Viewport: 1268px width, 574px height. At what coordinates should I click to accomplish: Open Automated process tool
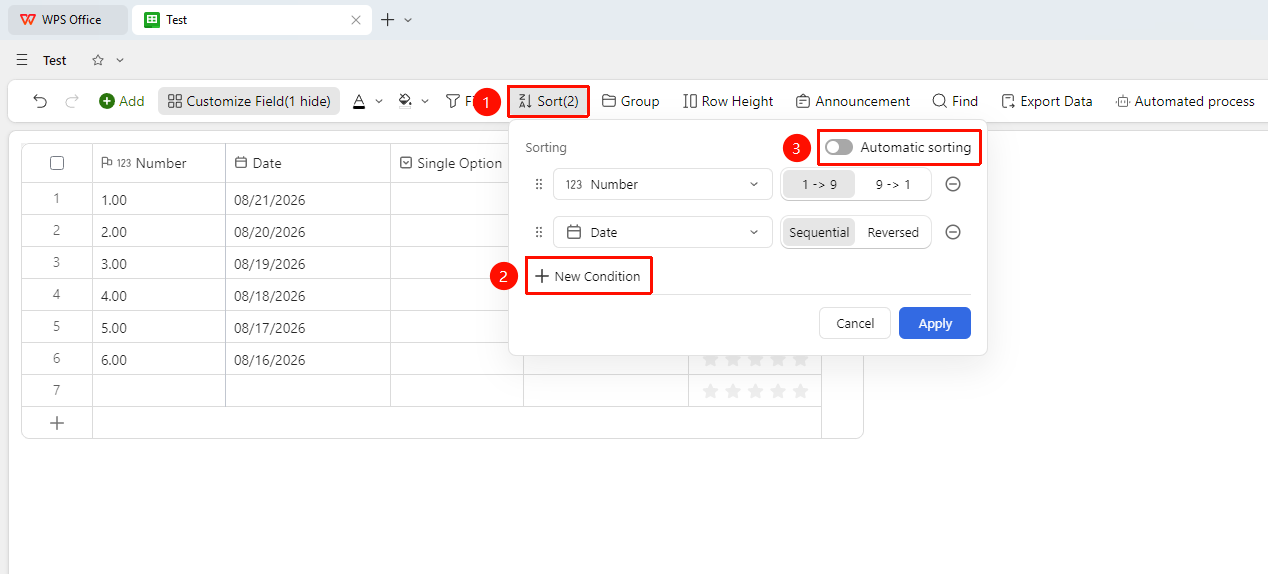(x=1185, y=101)
